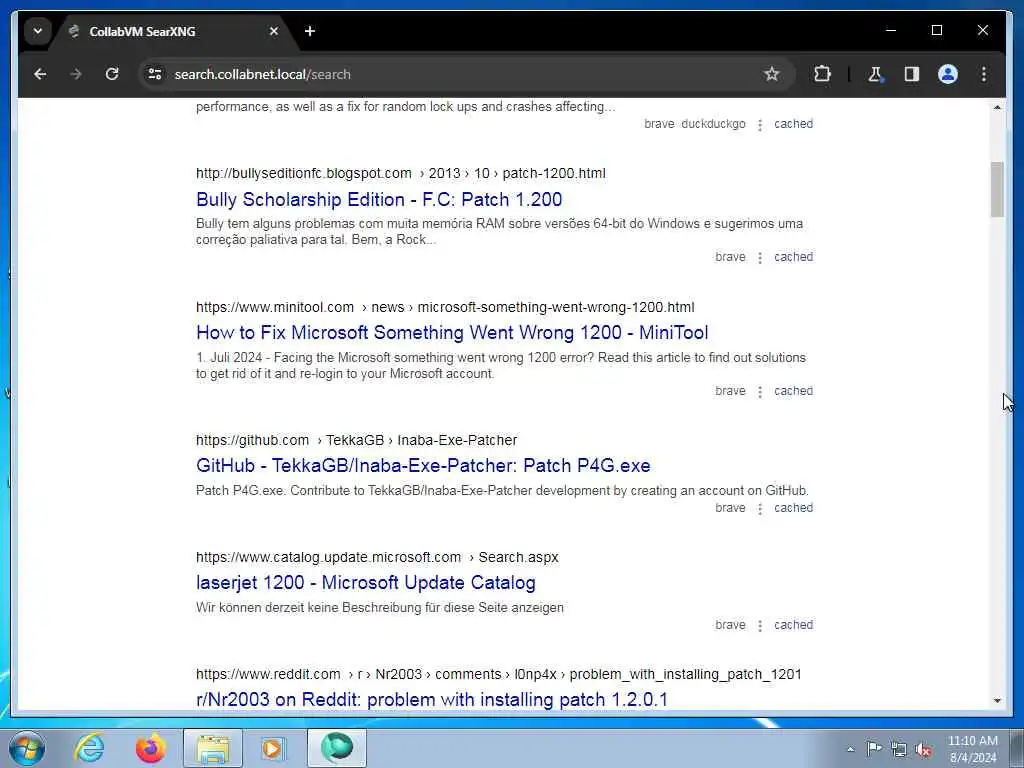The width and height of the screenshot is (1024, 768).
Task: Click duckduckgo engine label in top result
Action: pyautogui.click(x=713, y=123)
